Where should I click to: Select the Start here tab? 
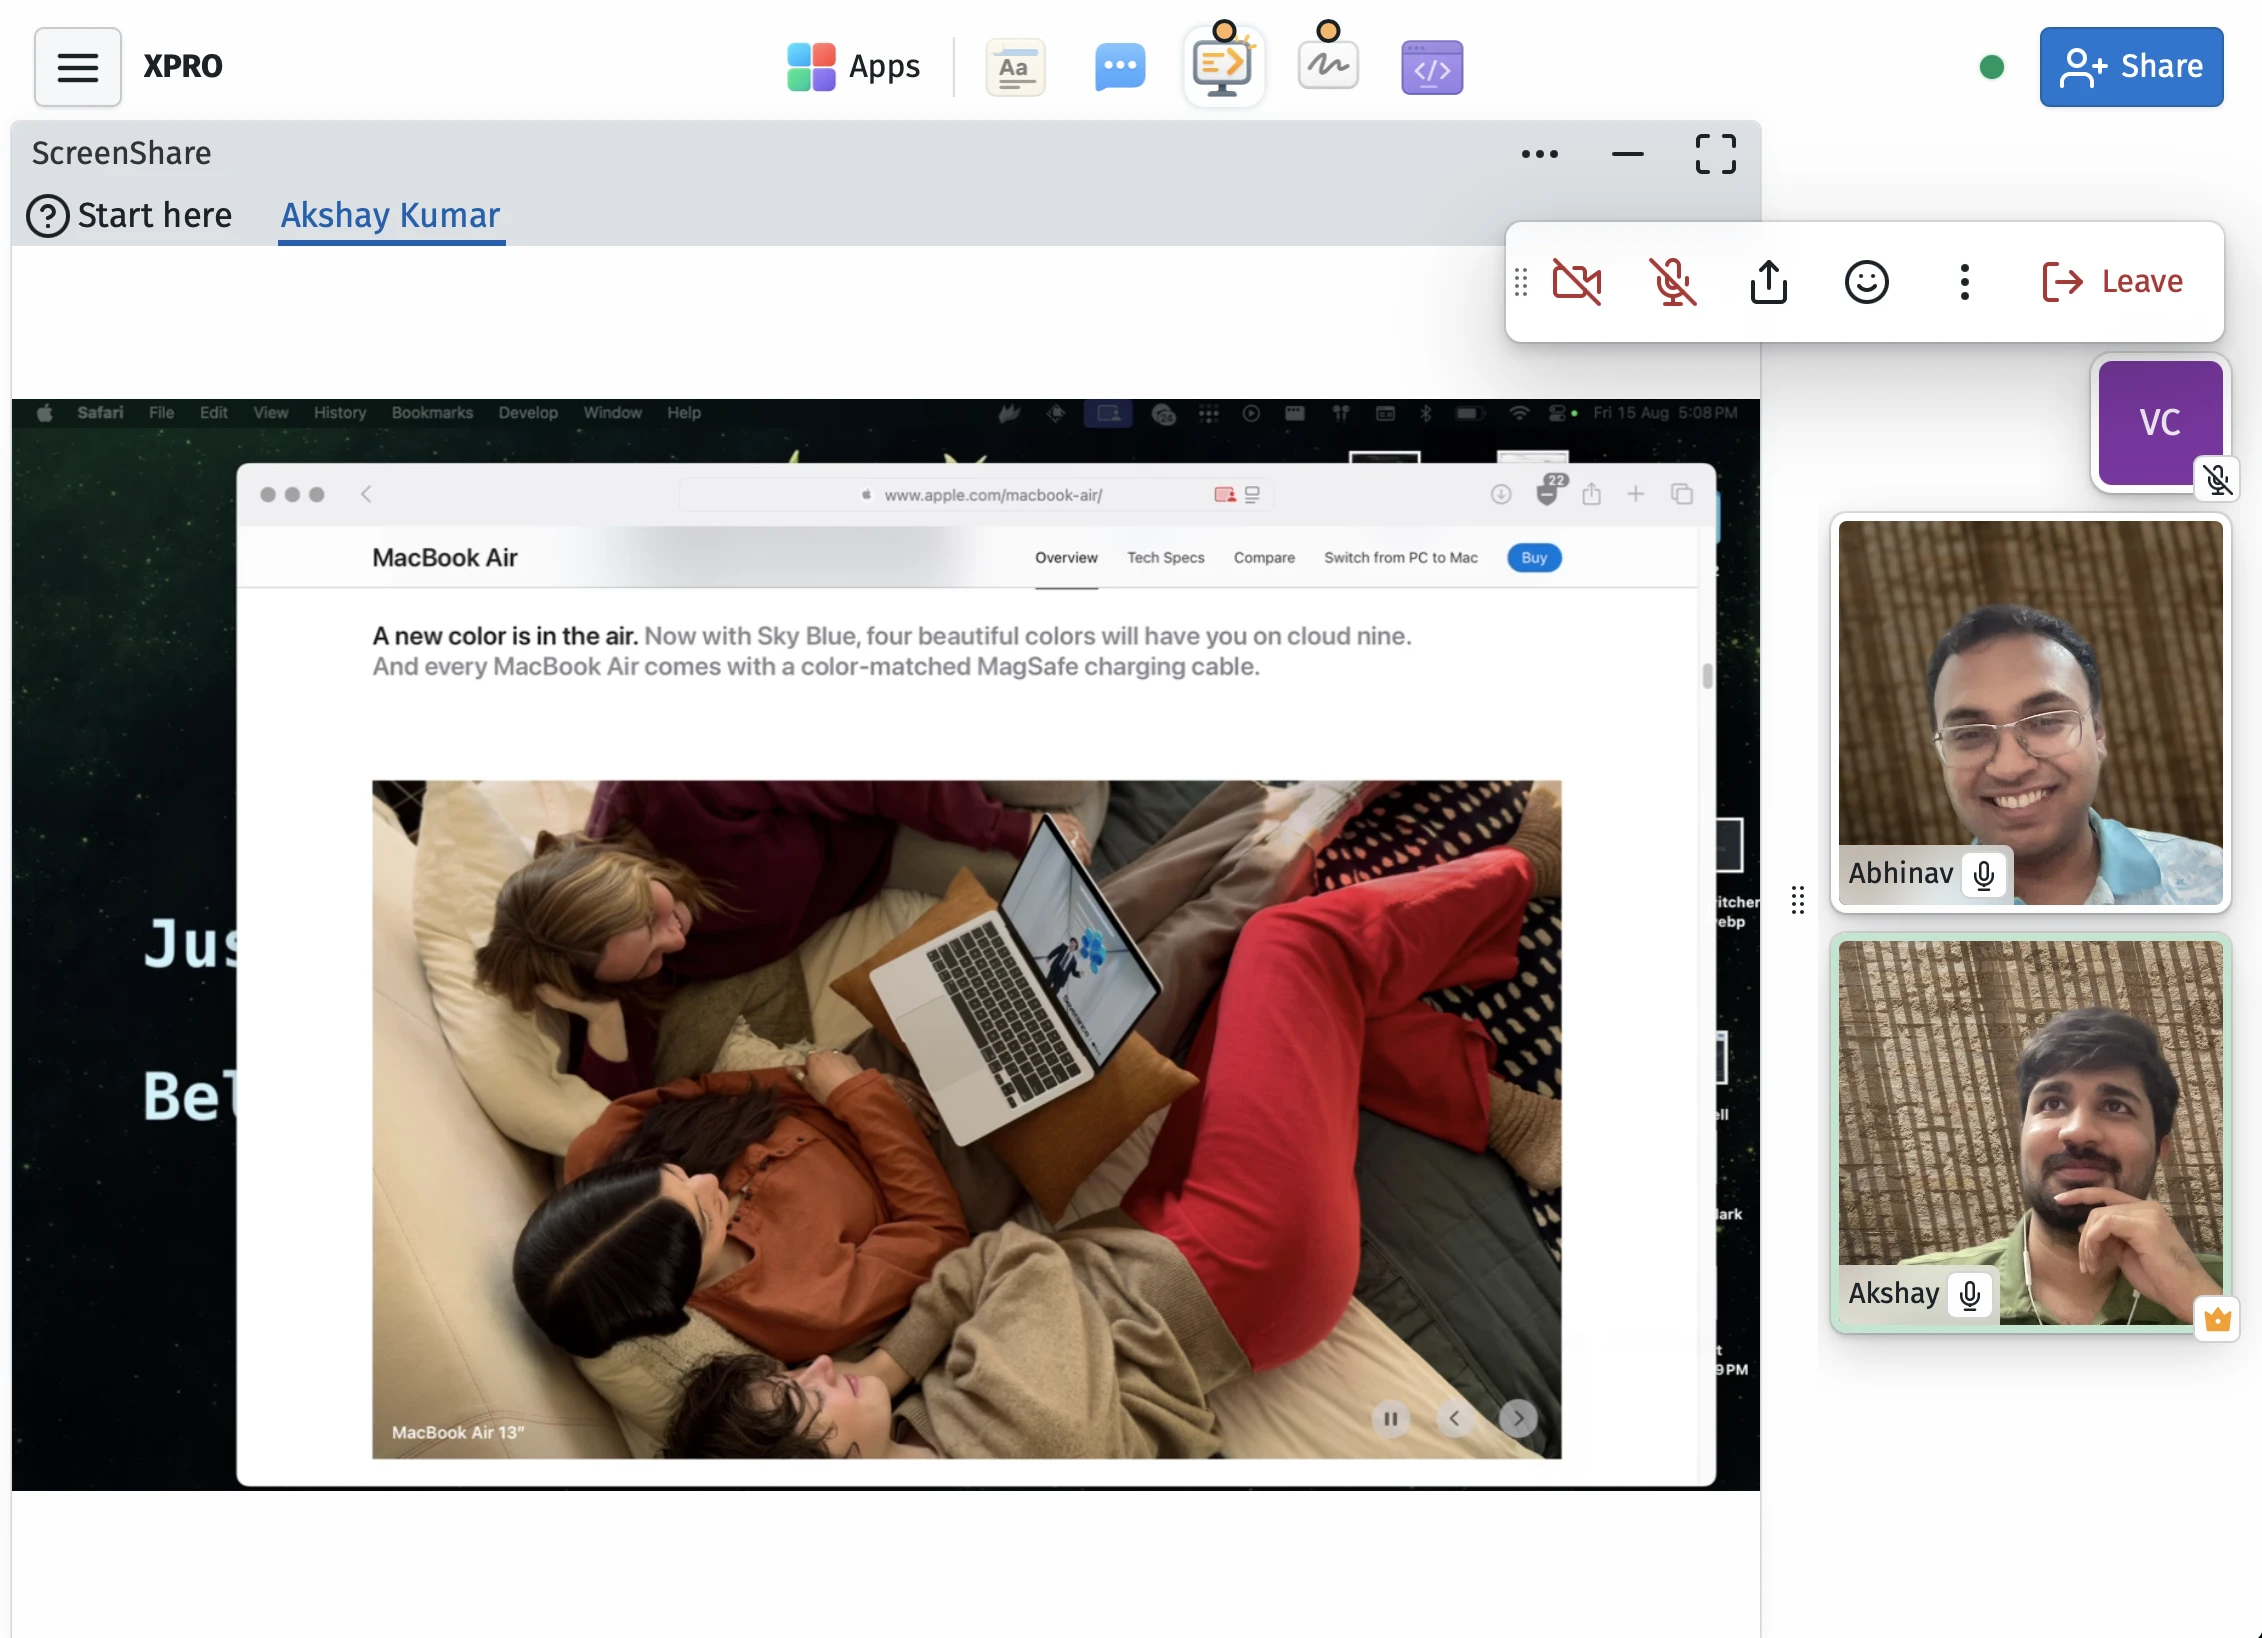pos(130,215)
